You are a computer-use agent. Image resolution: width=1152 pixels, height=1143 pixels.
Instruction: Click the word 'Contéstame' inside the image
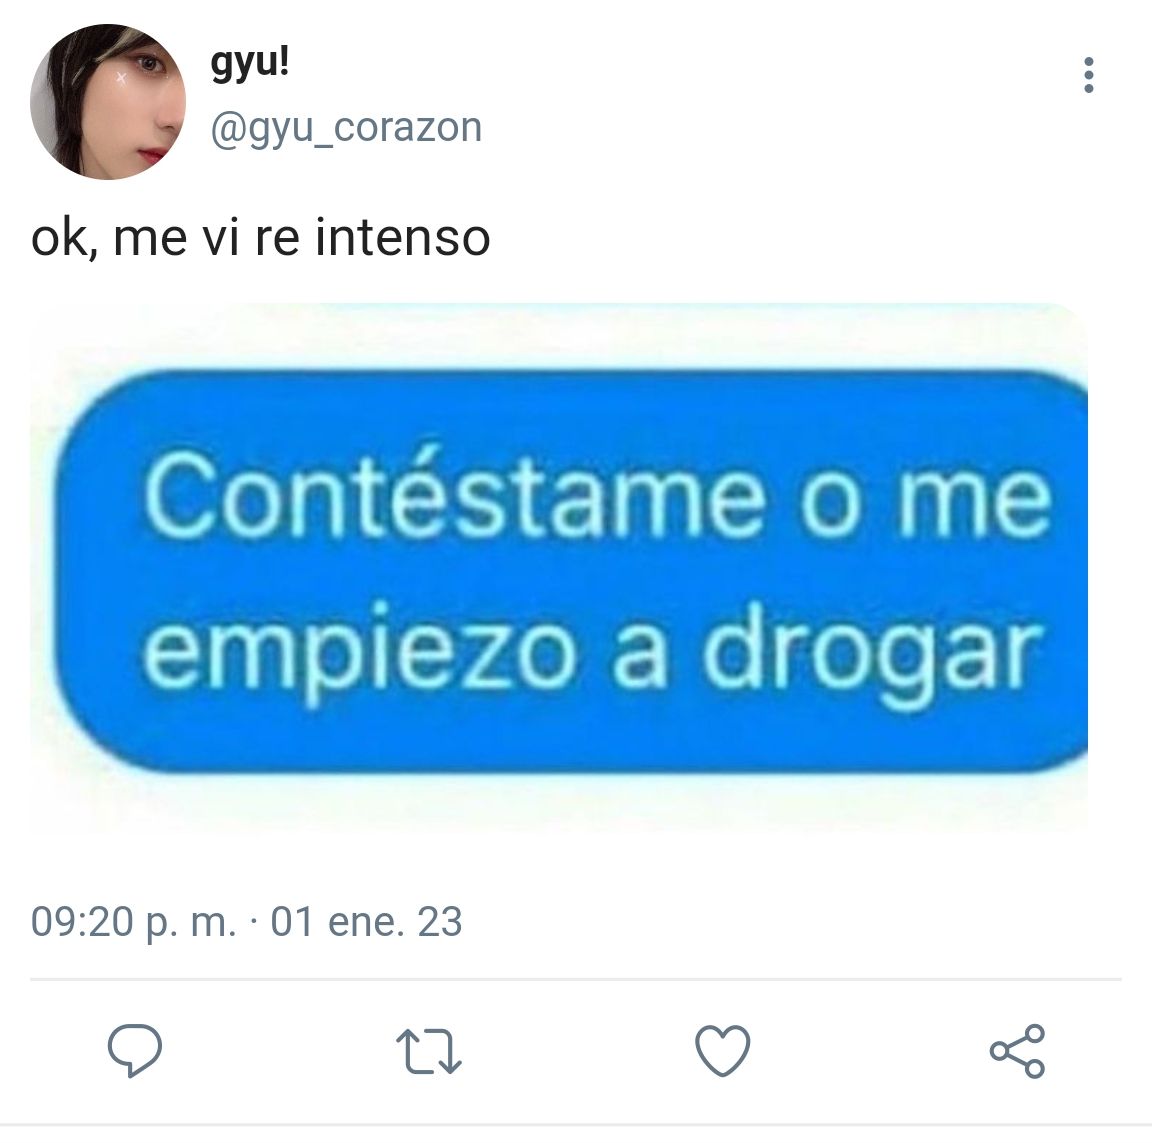coord(455,494)
